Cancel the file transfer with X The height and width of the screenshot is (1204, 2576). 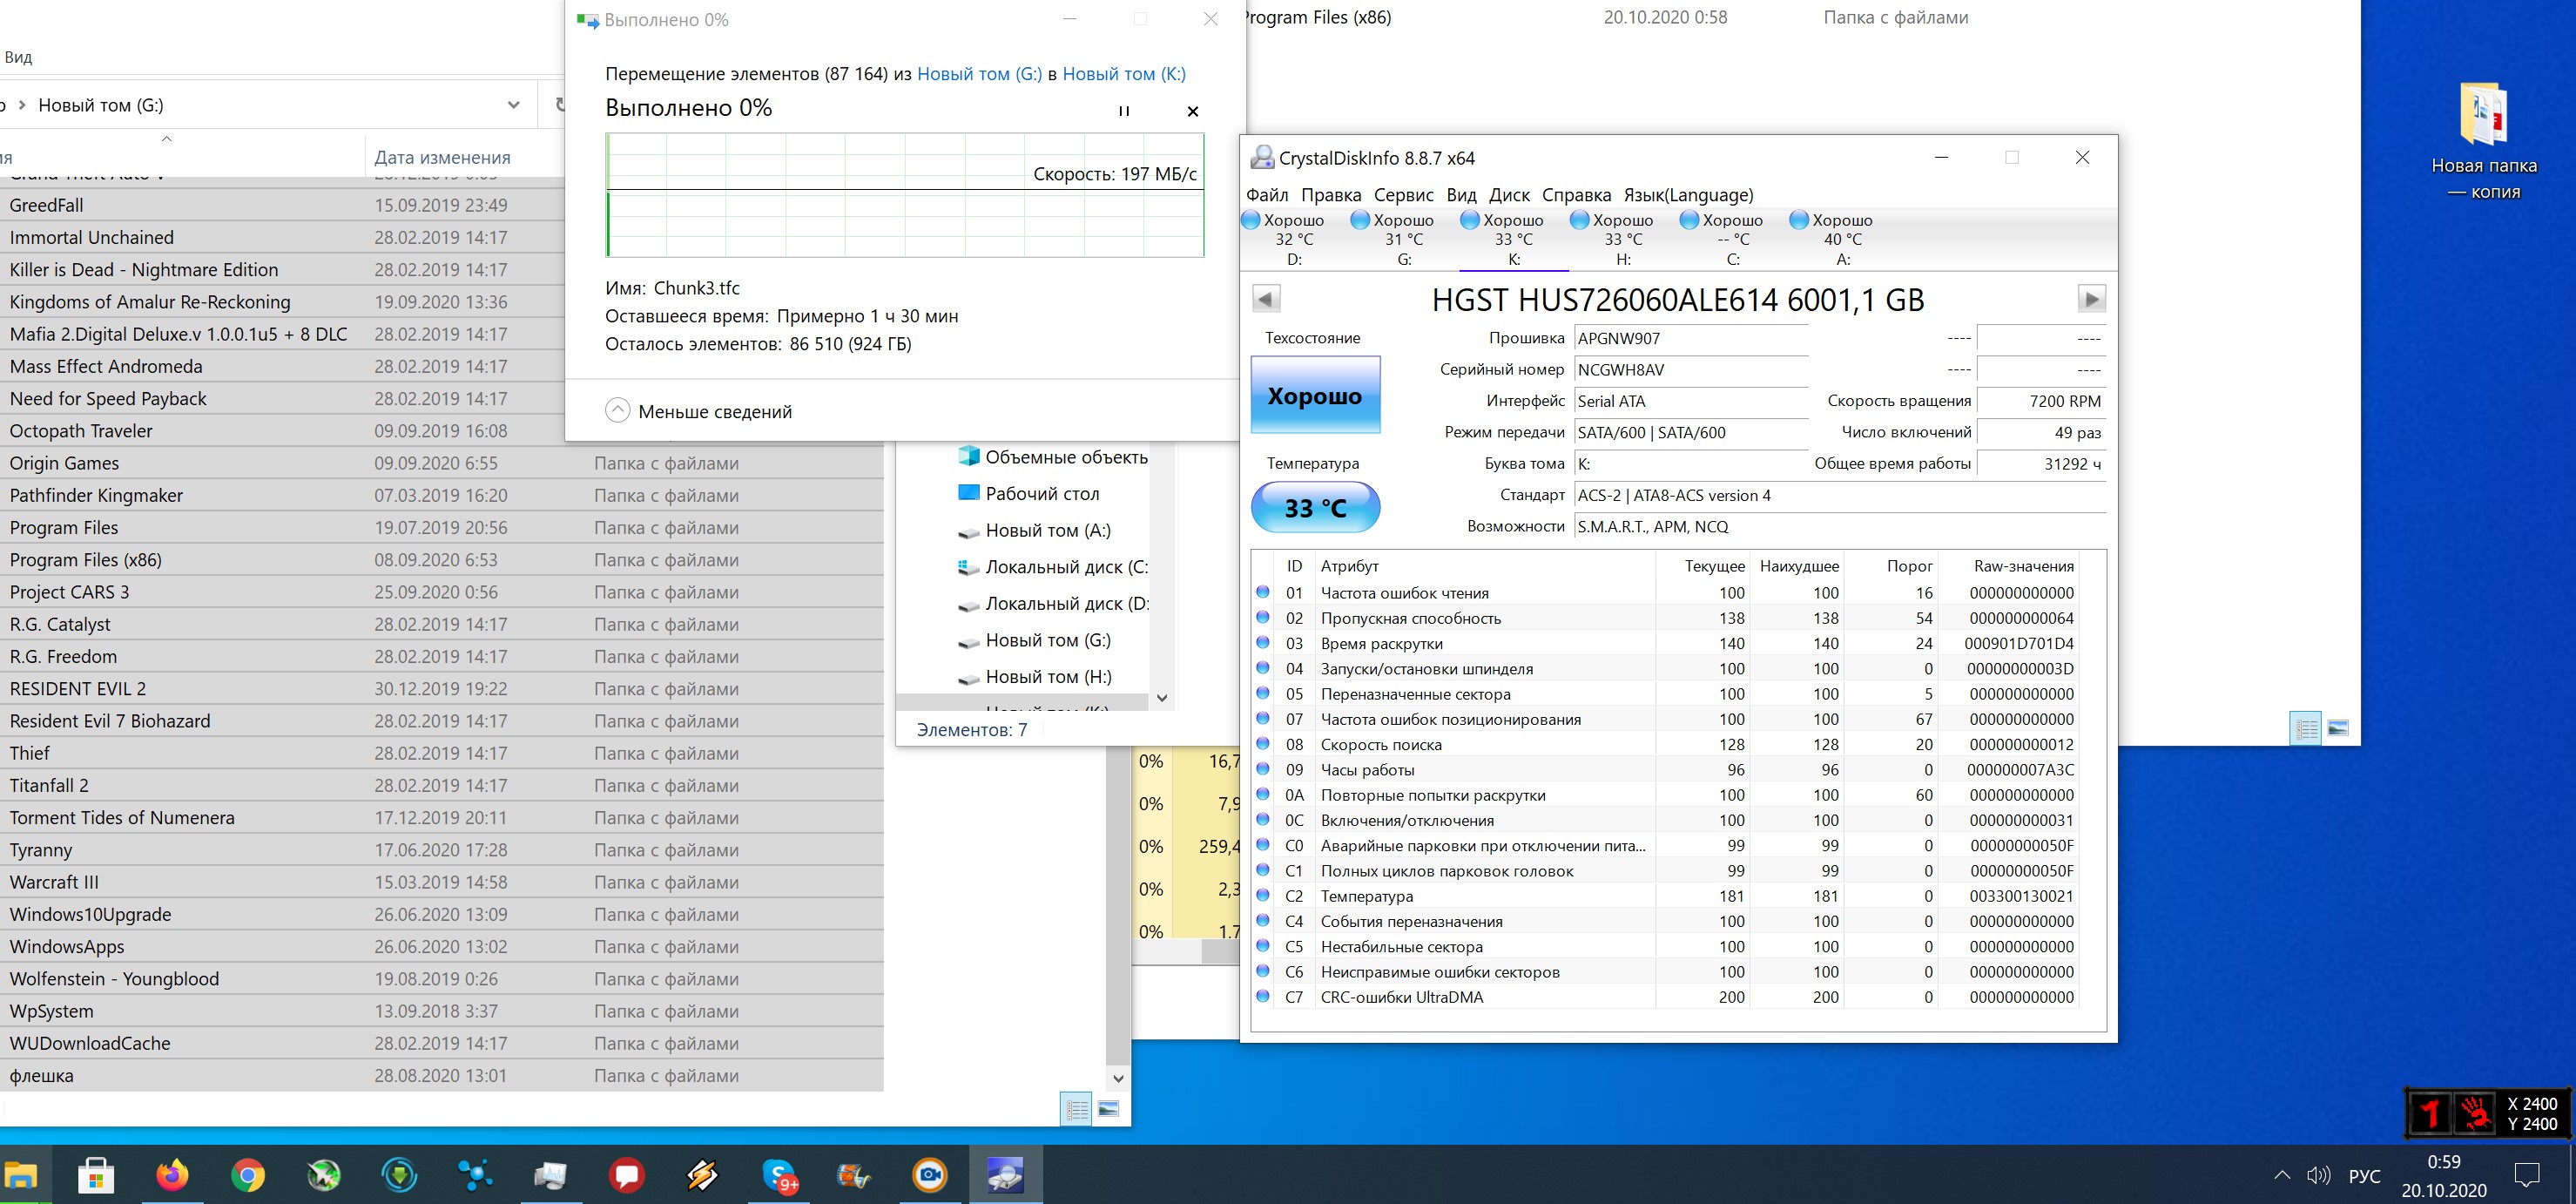[x=1192, y=111]
